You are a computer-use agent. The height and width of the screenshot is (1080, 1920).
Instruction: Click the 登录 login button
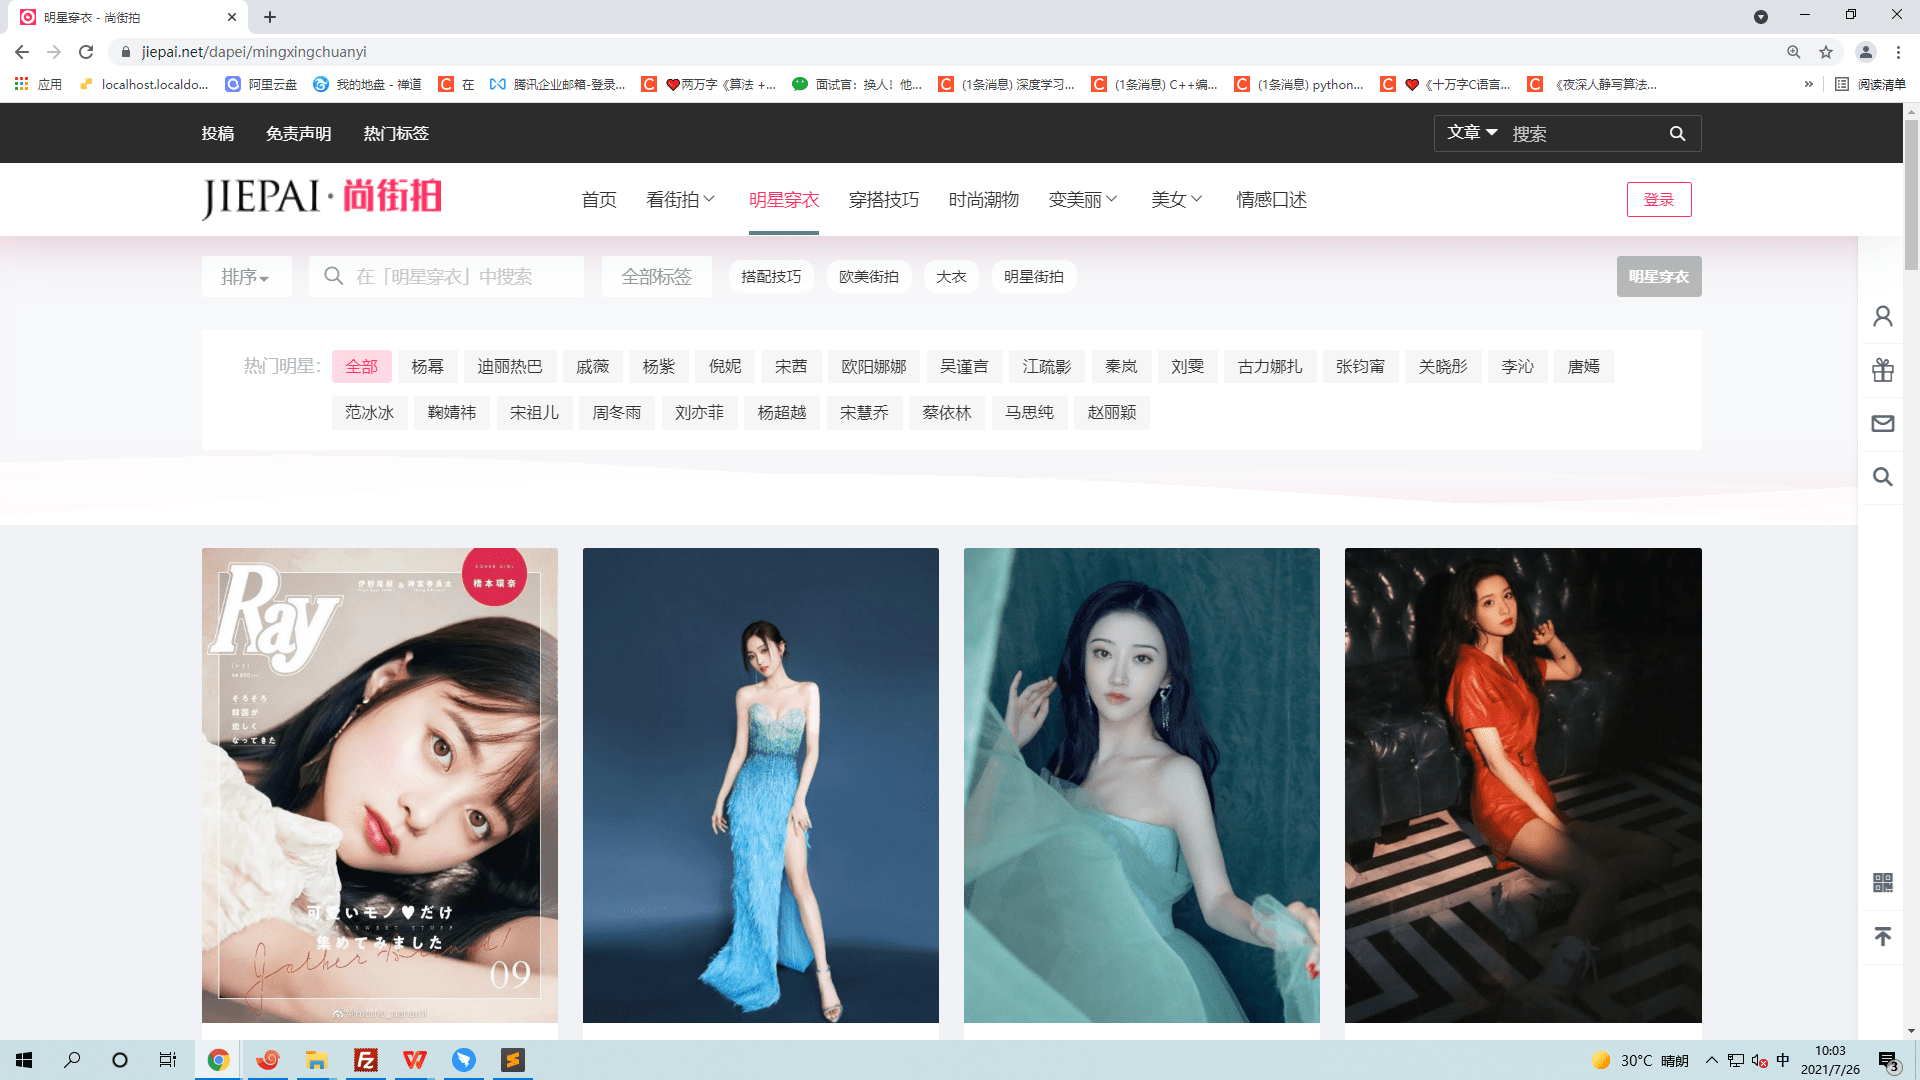(1659, 200)
